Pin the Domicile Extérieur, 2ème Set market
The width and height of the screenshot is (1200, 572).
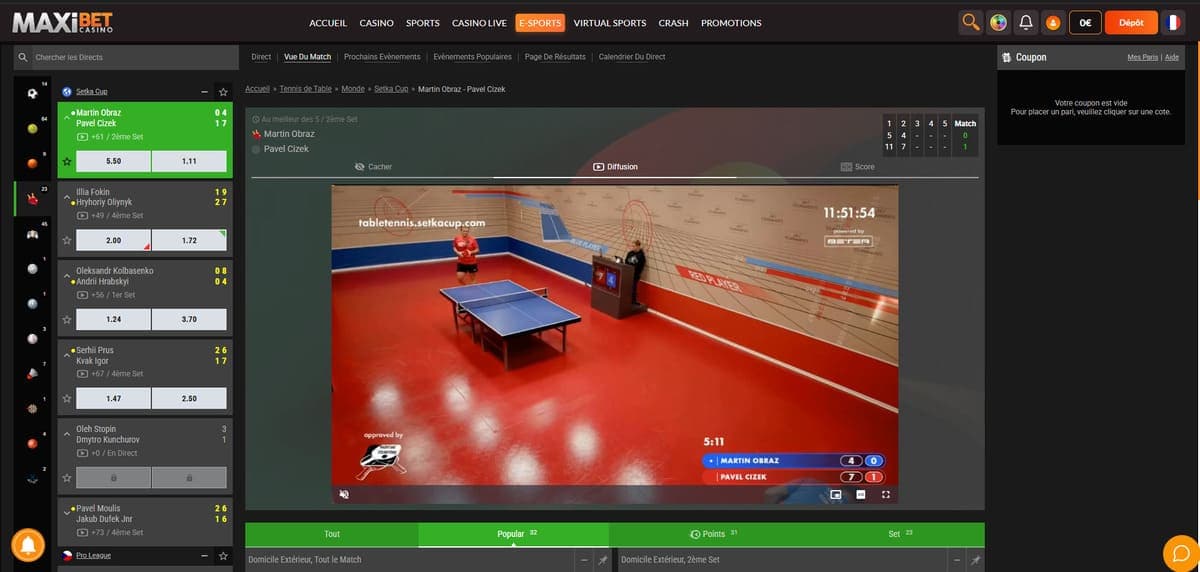point(976,560)
